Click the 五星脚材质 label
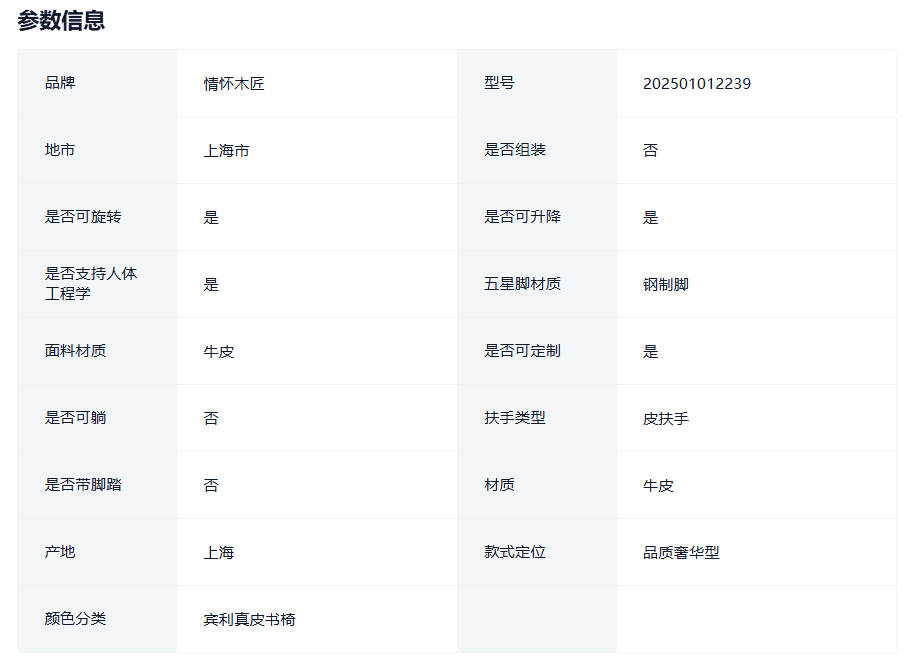 [522, 284]
